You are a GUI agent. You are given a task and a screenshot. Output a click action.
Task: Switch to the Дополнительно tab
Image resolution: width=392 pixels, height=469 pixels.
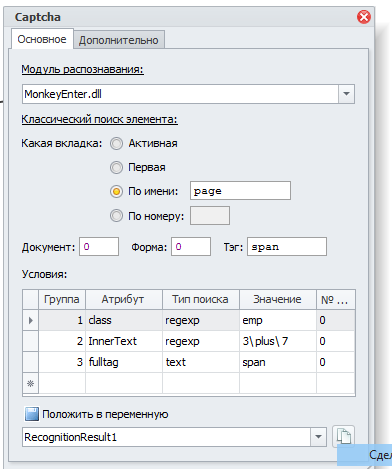click(x=119, y=40)
